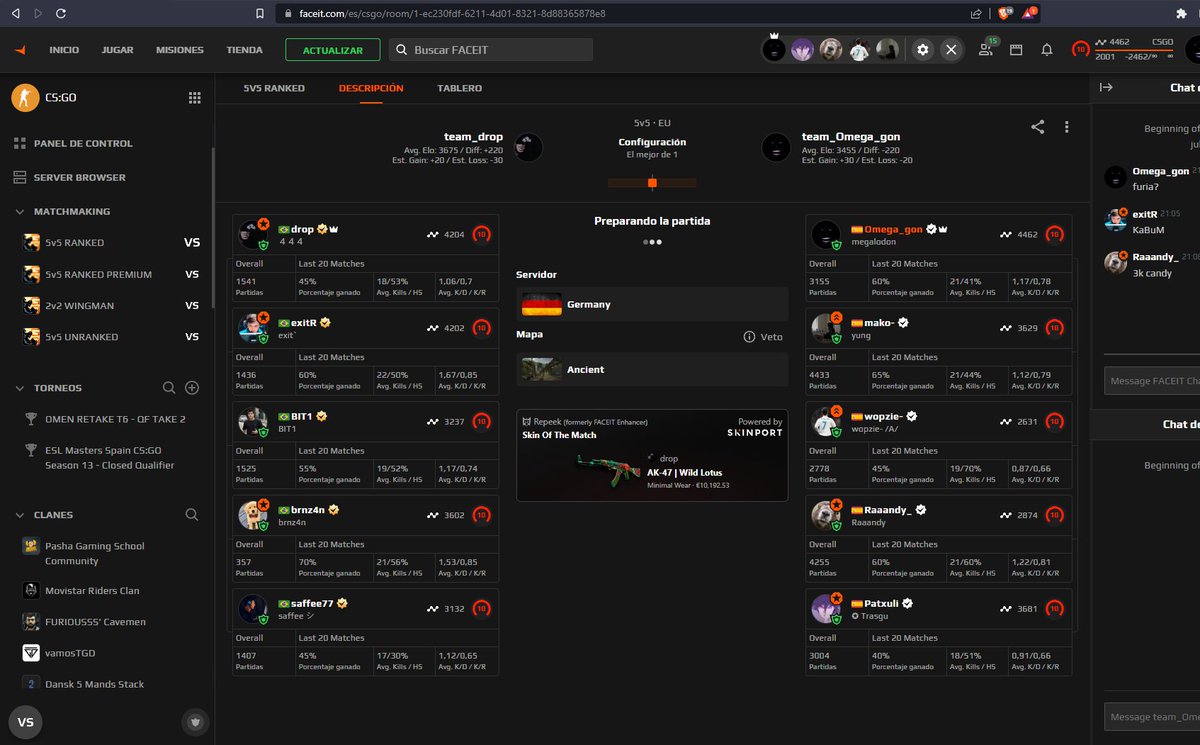Viewport: 1200px width, 745px height.
Task: Select the DESCRIPCIÓN tab
Action: (371, 88)
